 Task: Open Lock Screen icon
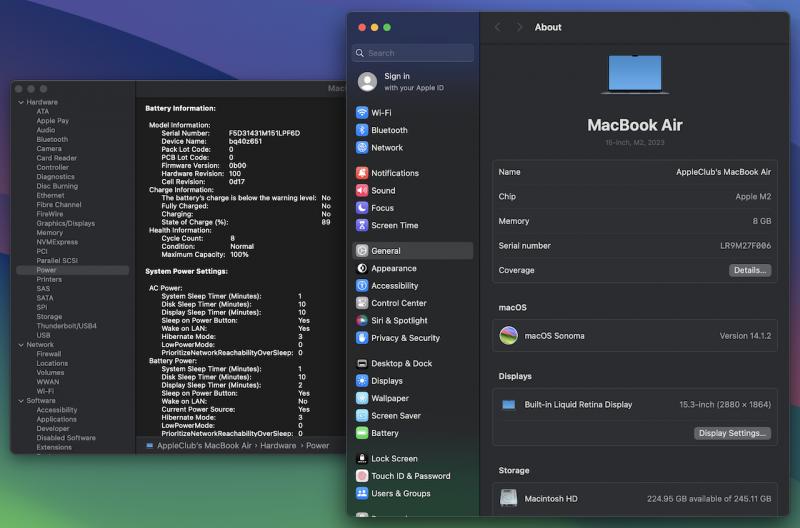(x=362, y=458)
